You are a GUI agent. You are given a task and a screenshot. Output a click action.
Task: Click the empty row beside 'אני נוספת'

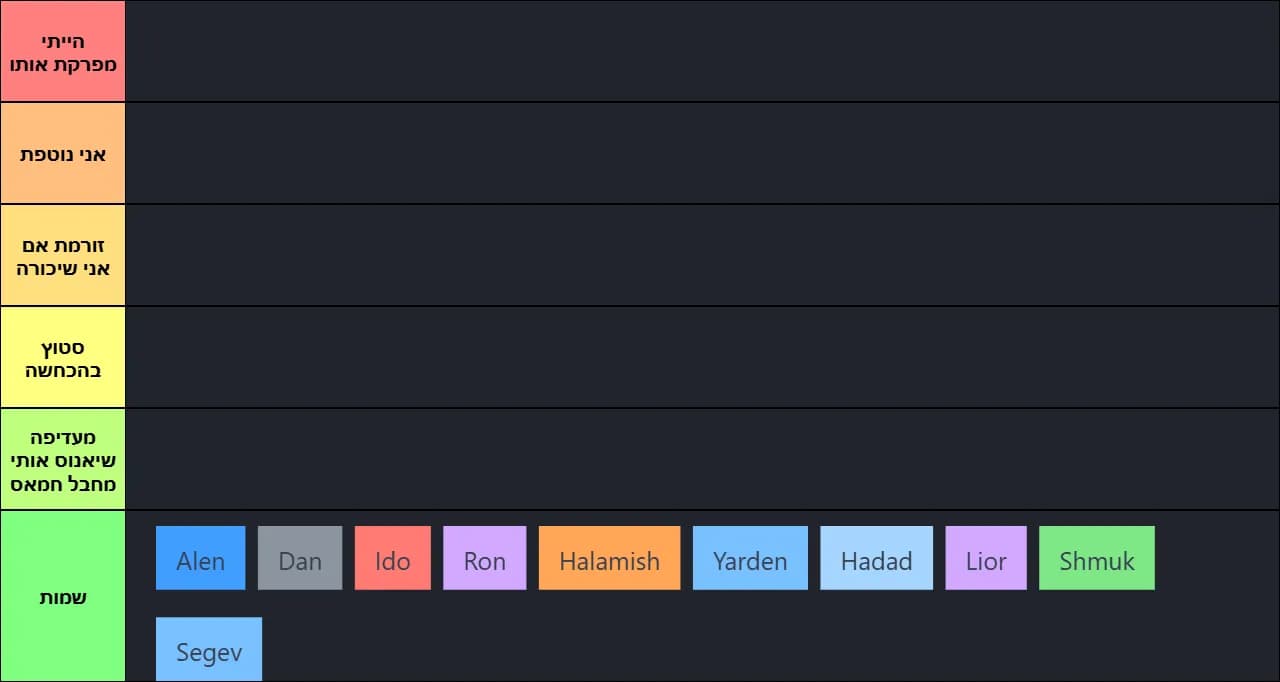(700, 154)
